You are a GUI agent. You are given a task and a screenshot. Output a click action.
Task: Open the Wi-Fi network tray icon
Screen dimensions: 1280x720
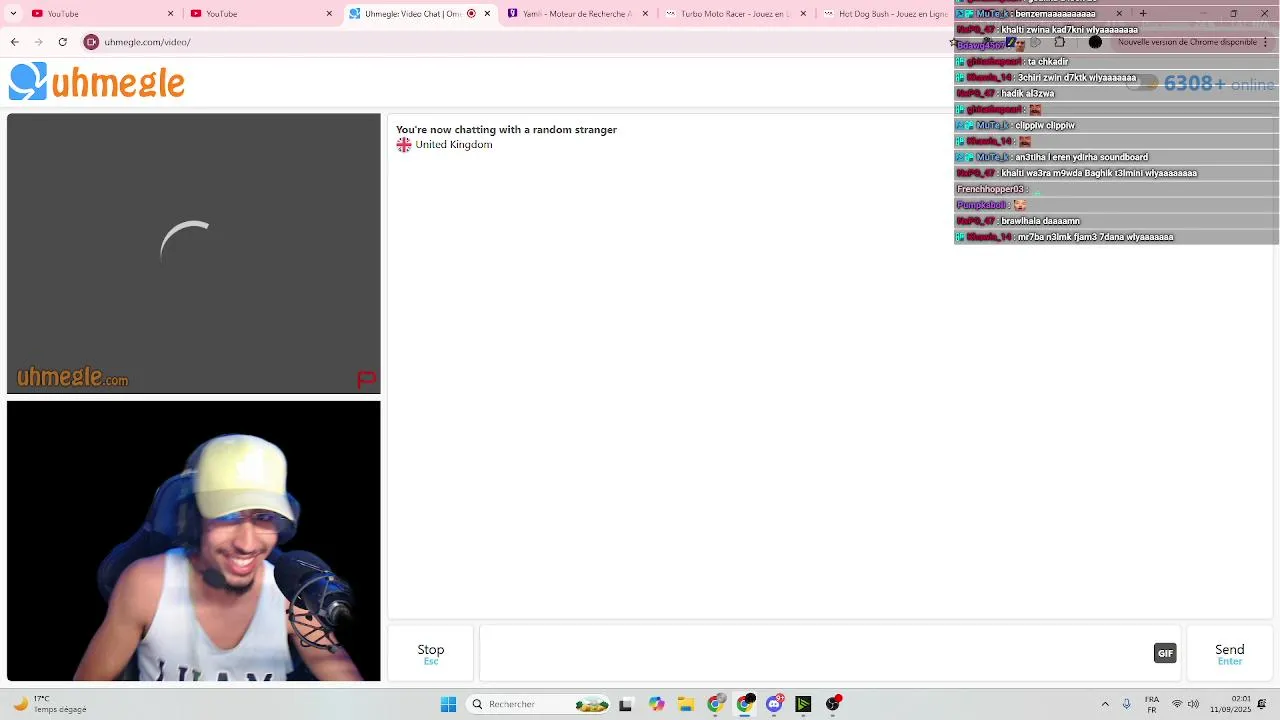(x=1177, y=704)
